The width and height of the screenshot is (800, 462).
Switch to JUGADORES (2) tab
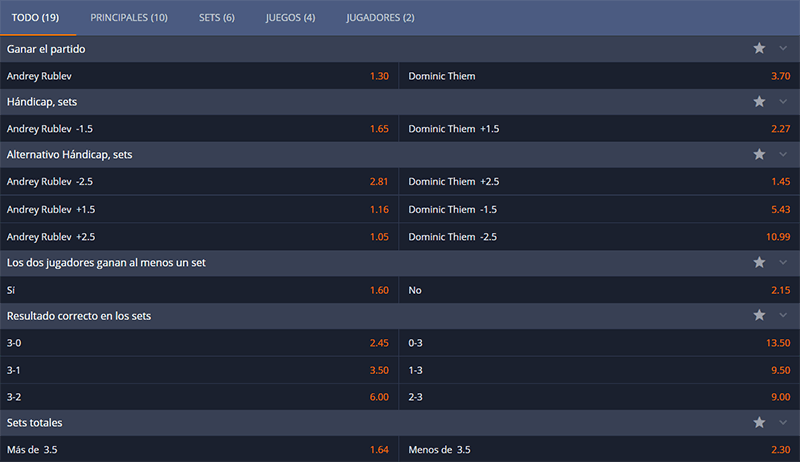coord(381,18)
